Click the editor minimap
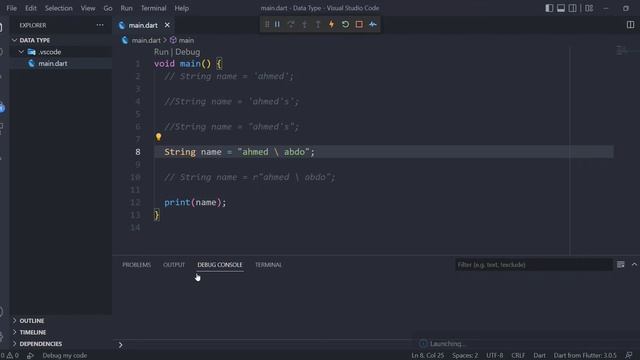Image resolution: width=640 pixels, height=360 pixels. click(x=627, y=51)
